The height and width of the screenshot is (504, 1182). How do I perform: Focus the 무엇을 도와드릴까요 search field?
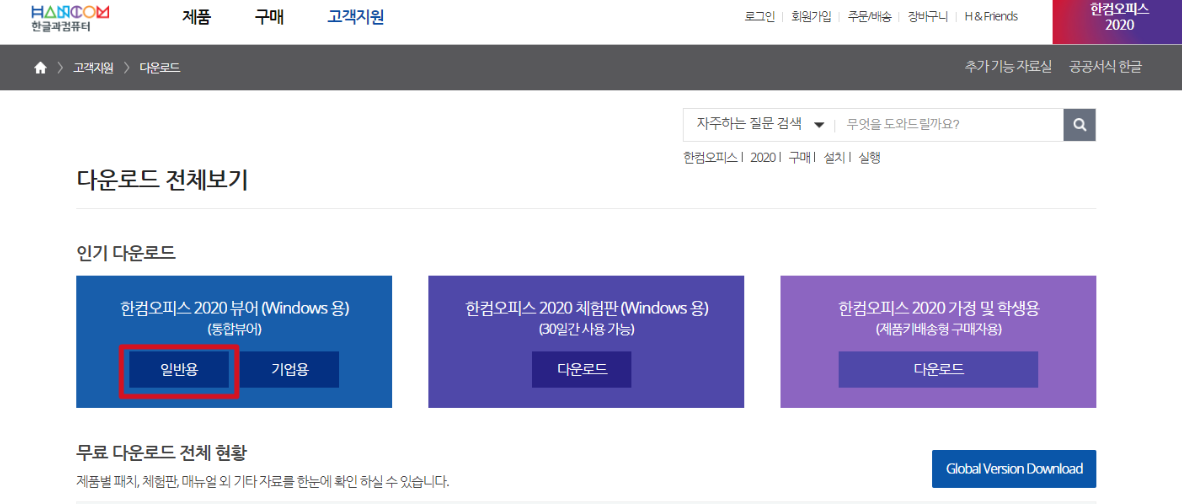pos(950,125)
